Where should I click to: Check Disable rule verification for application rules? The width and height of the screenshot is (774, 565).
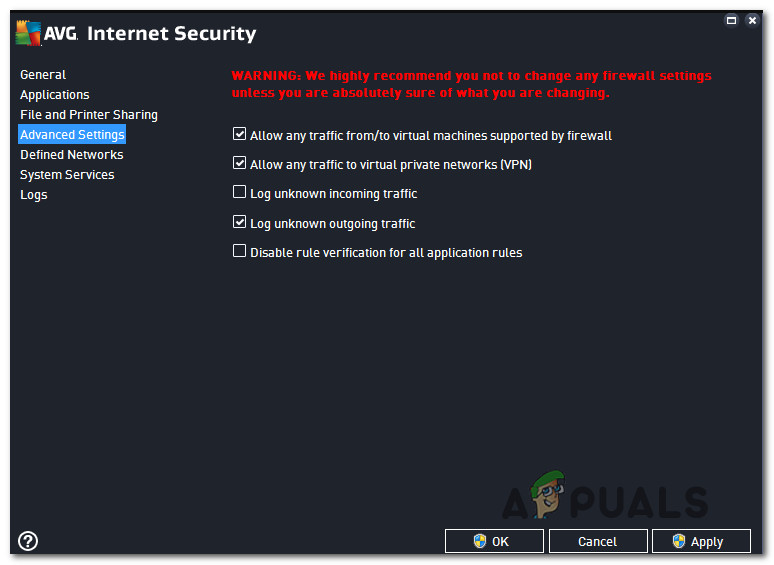click(239, 251)
